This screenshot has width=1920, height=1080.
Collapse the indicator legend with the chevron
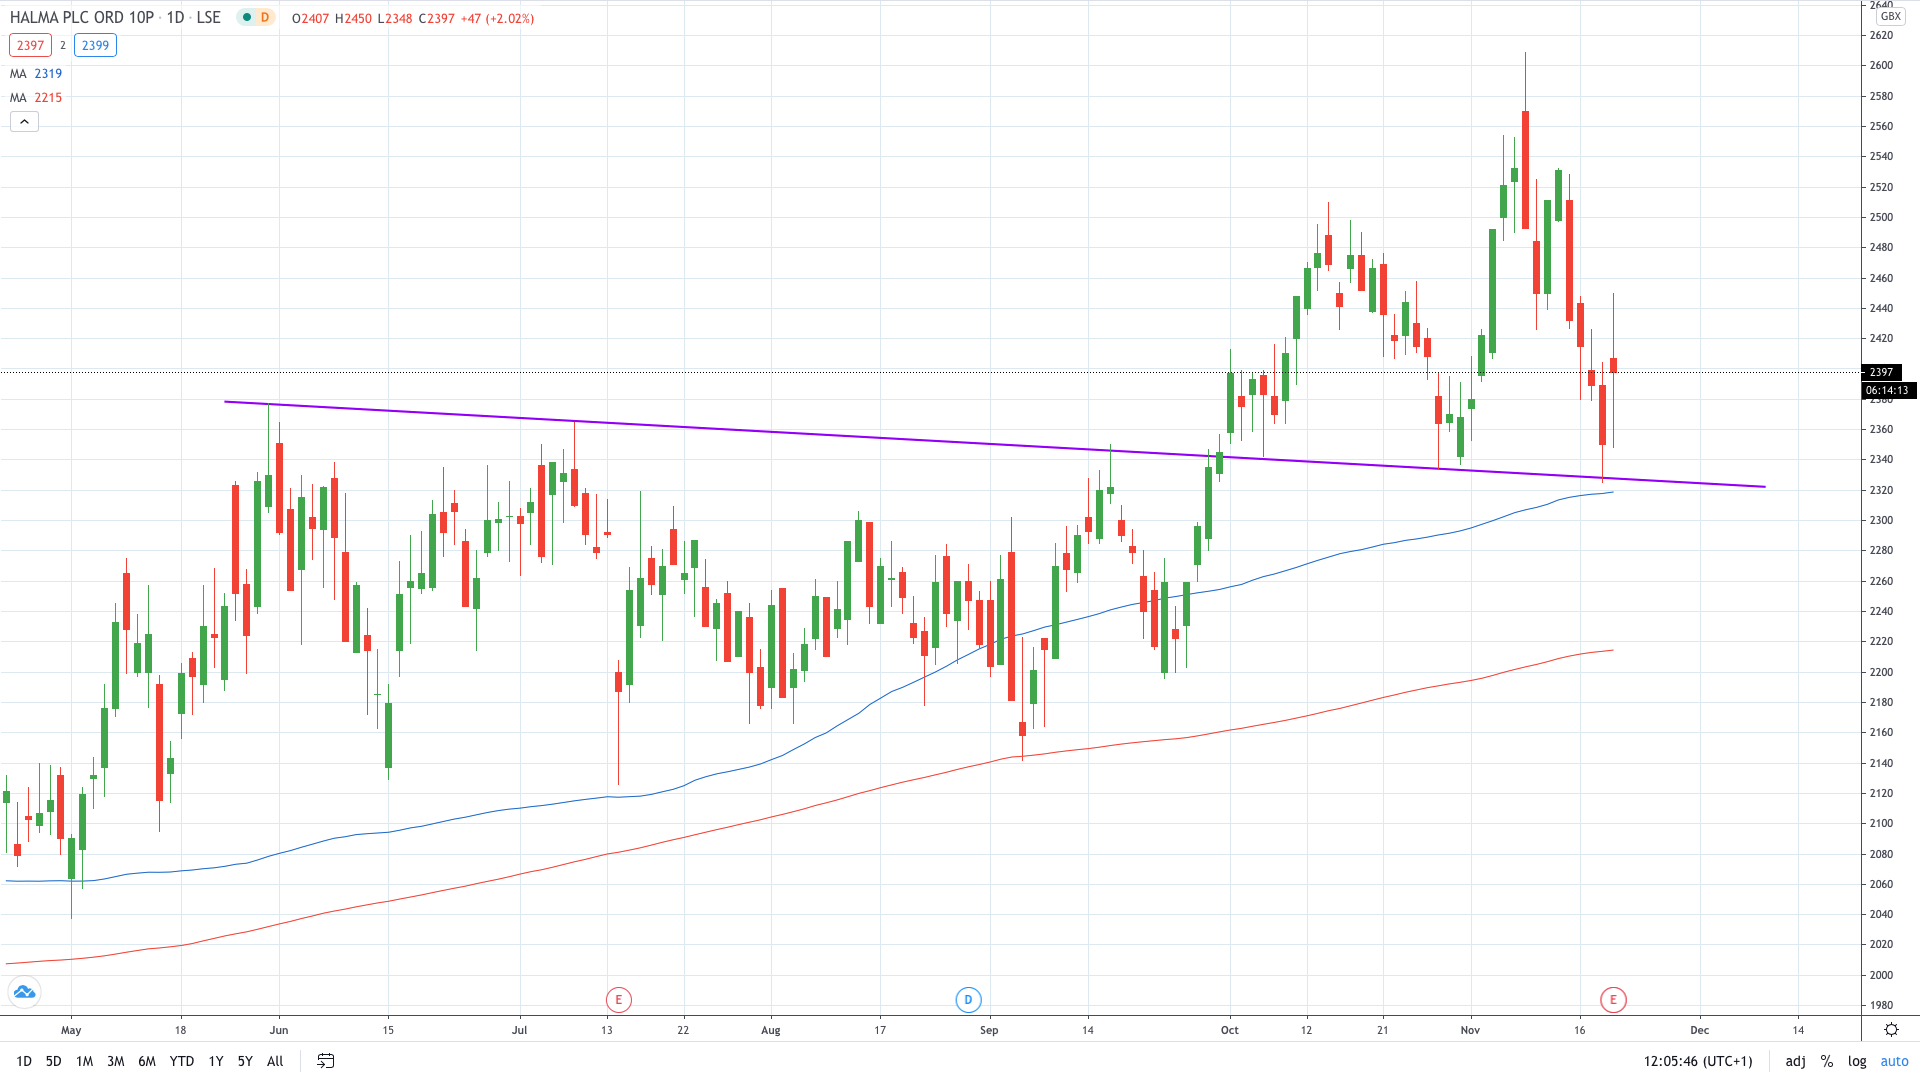tap(24, 122)
